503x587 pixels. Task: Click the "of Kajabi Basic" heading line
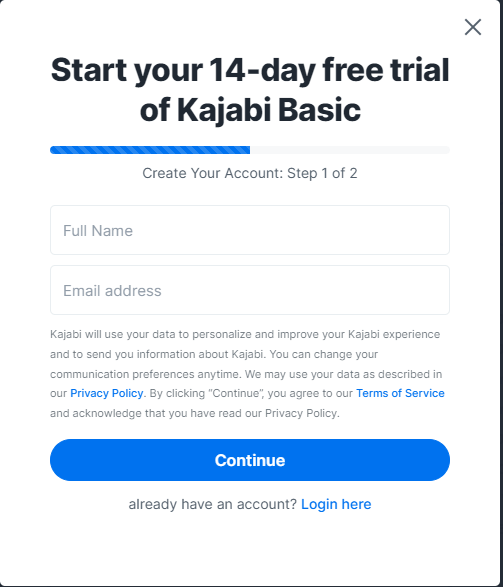click(x=250, y=110)
